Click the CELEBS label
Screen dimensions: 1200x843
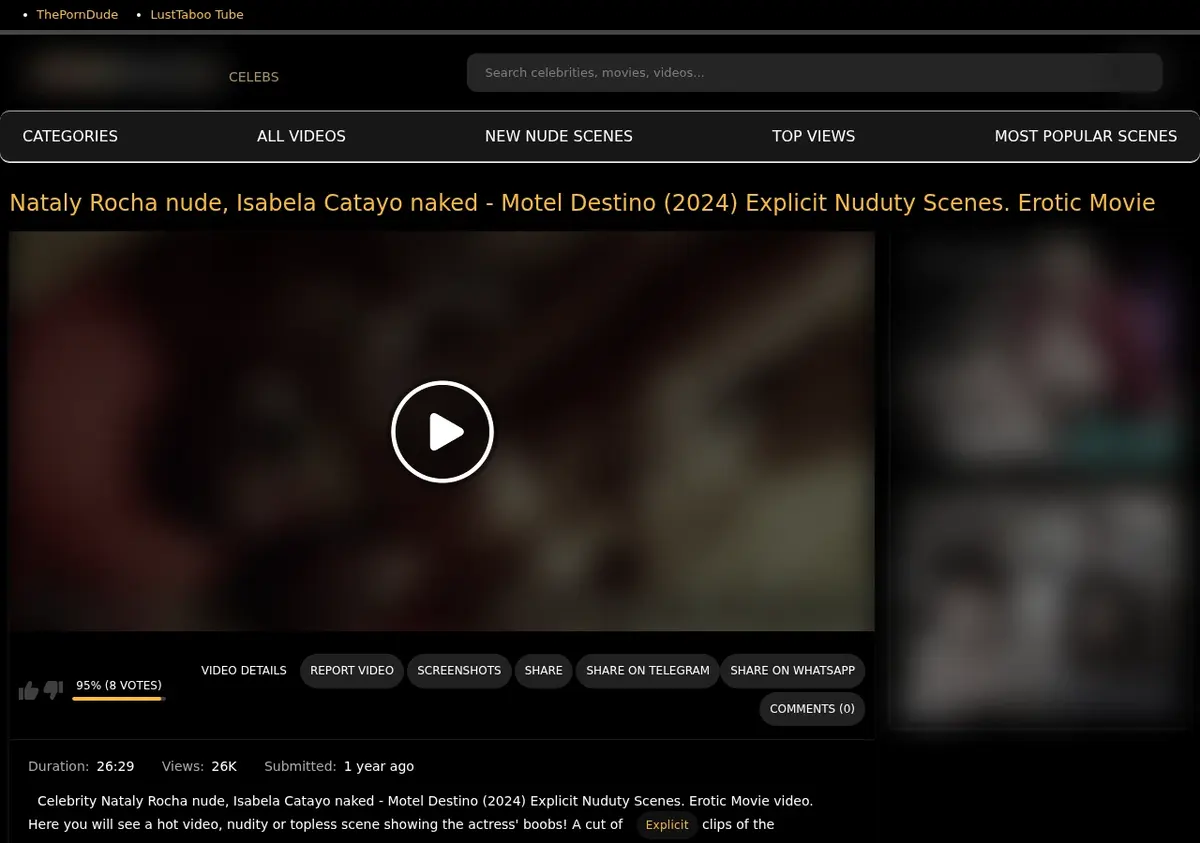click(x=254, y=77)
